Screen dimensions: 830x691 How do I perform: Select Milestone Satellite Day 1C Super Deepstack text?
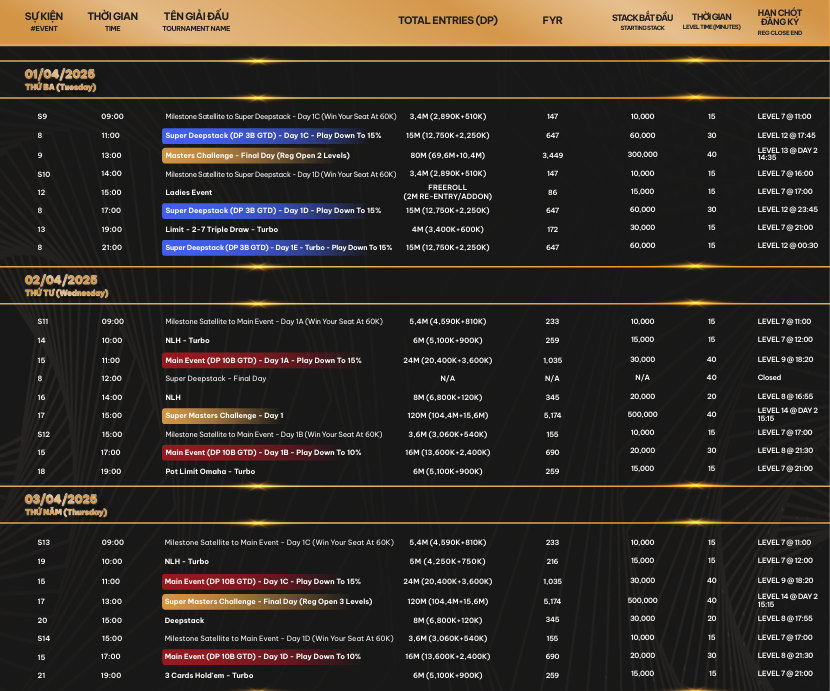click(x=281, y=116)
